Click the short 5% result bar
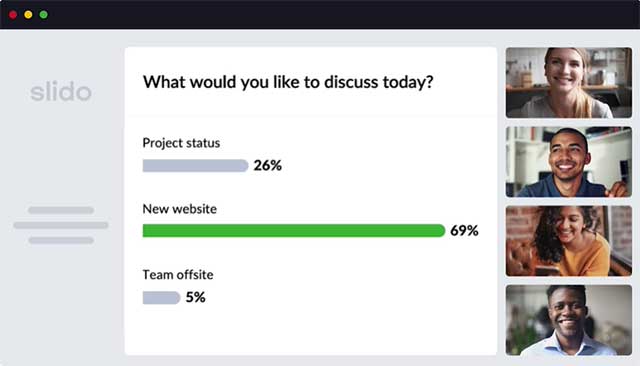The image size is (640, 366). point(161,297)
